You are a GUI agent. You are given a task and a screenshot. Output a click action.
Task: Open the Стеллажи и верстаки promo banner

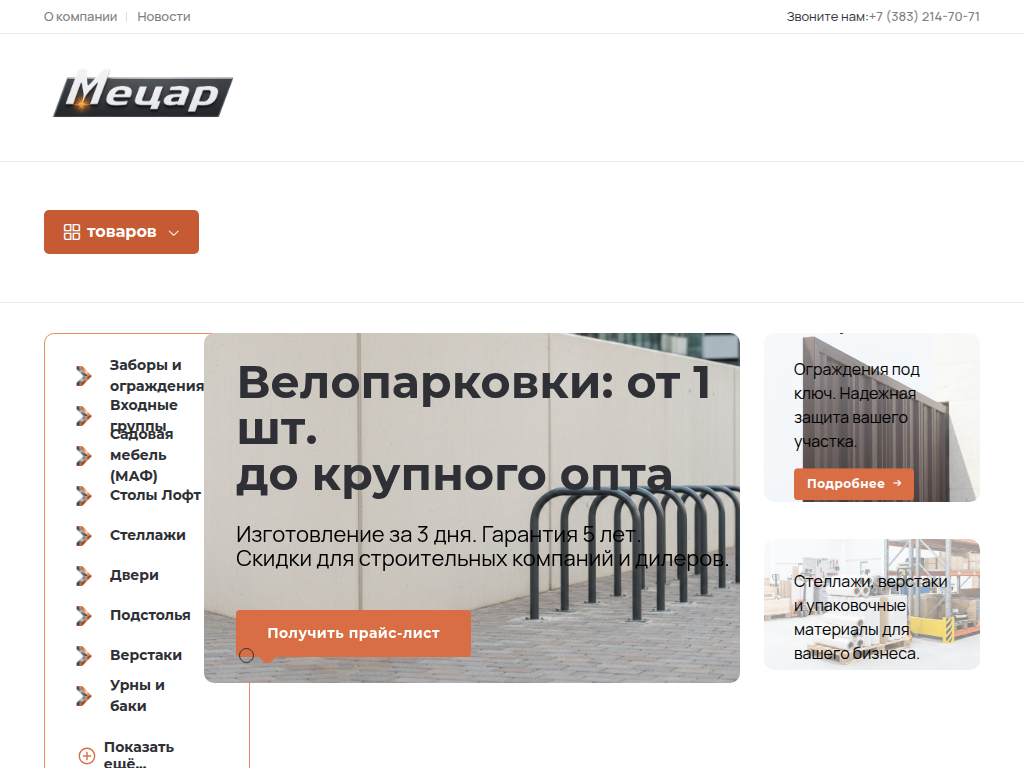tap(871, 603)
